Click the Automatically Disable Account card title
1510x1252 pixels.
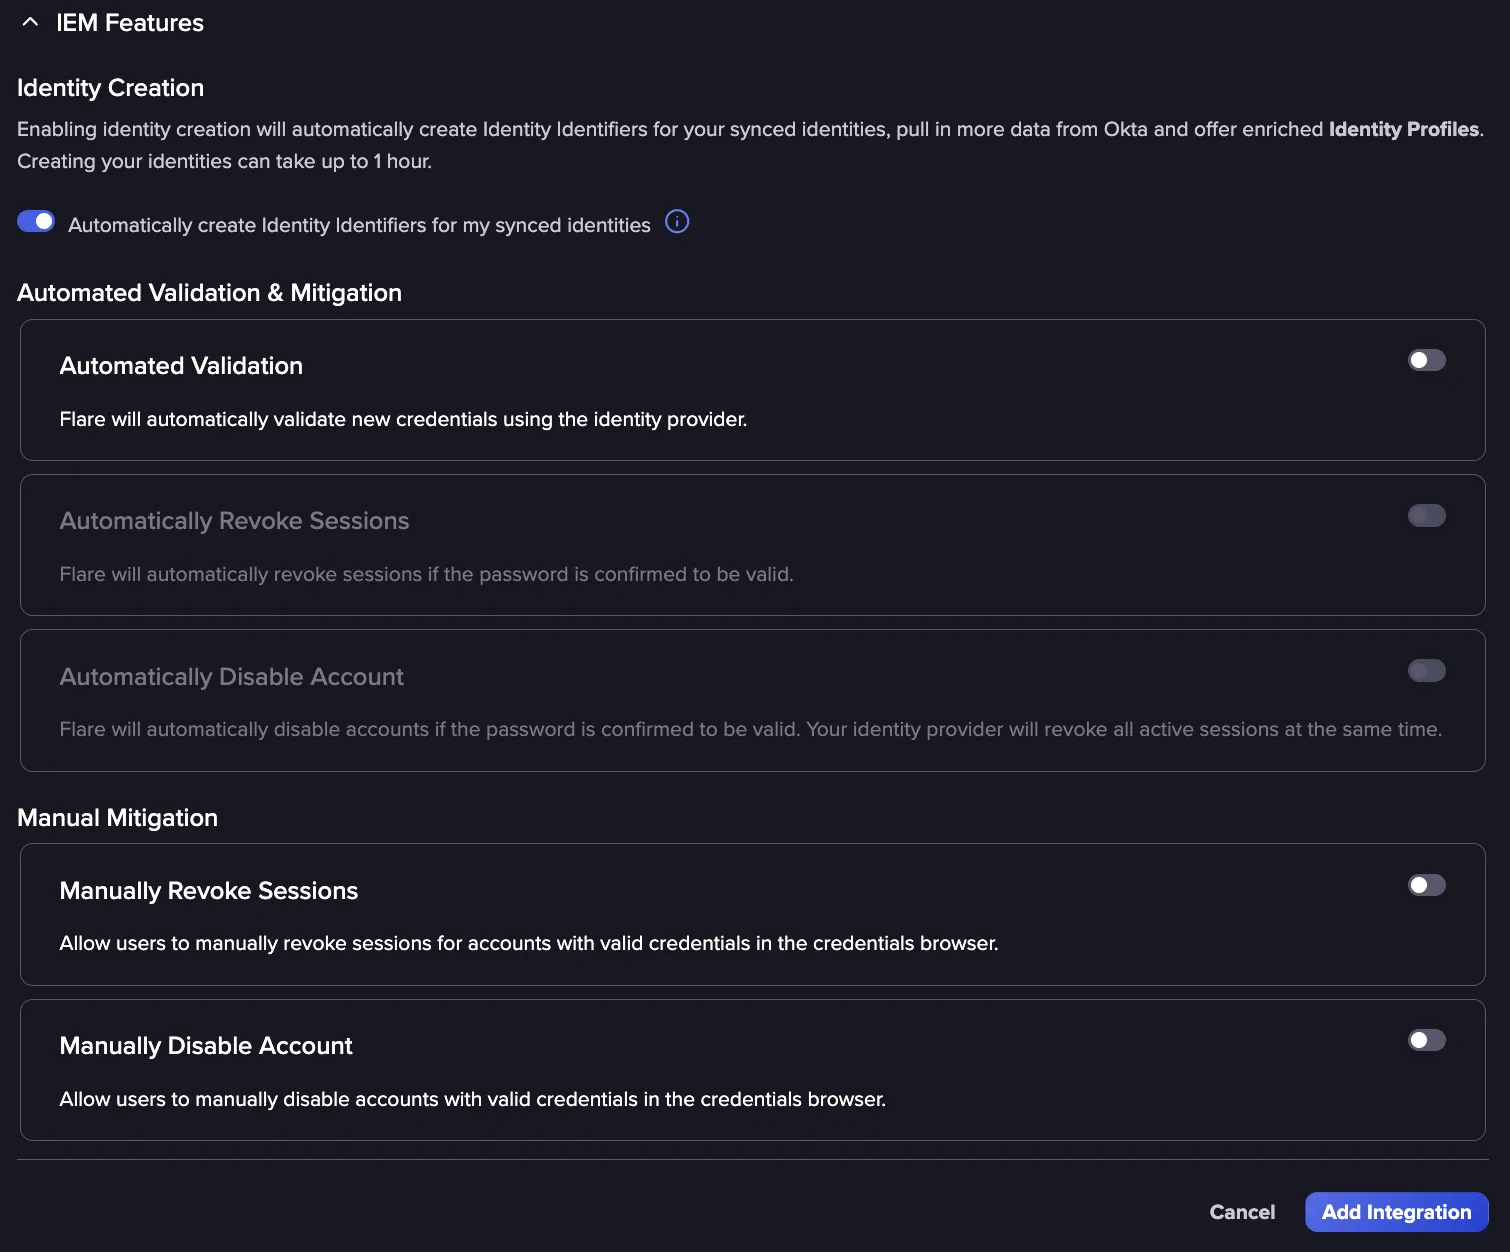(x=232, y=677)
